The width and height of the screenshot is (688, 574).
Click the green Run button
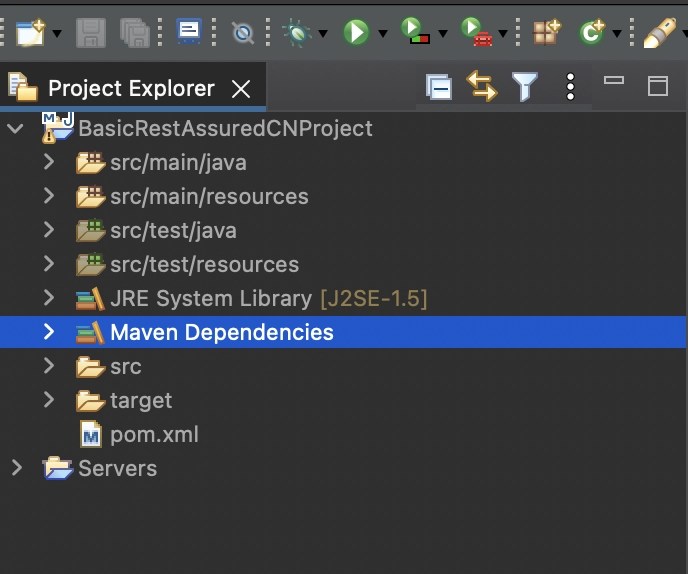[x=356, y=32]
